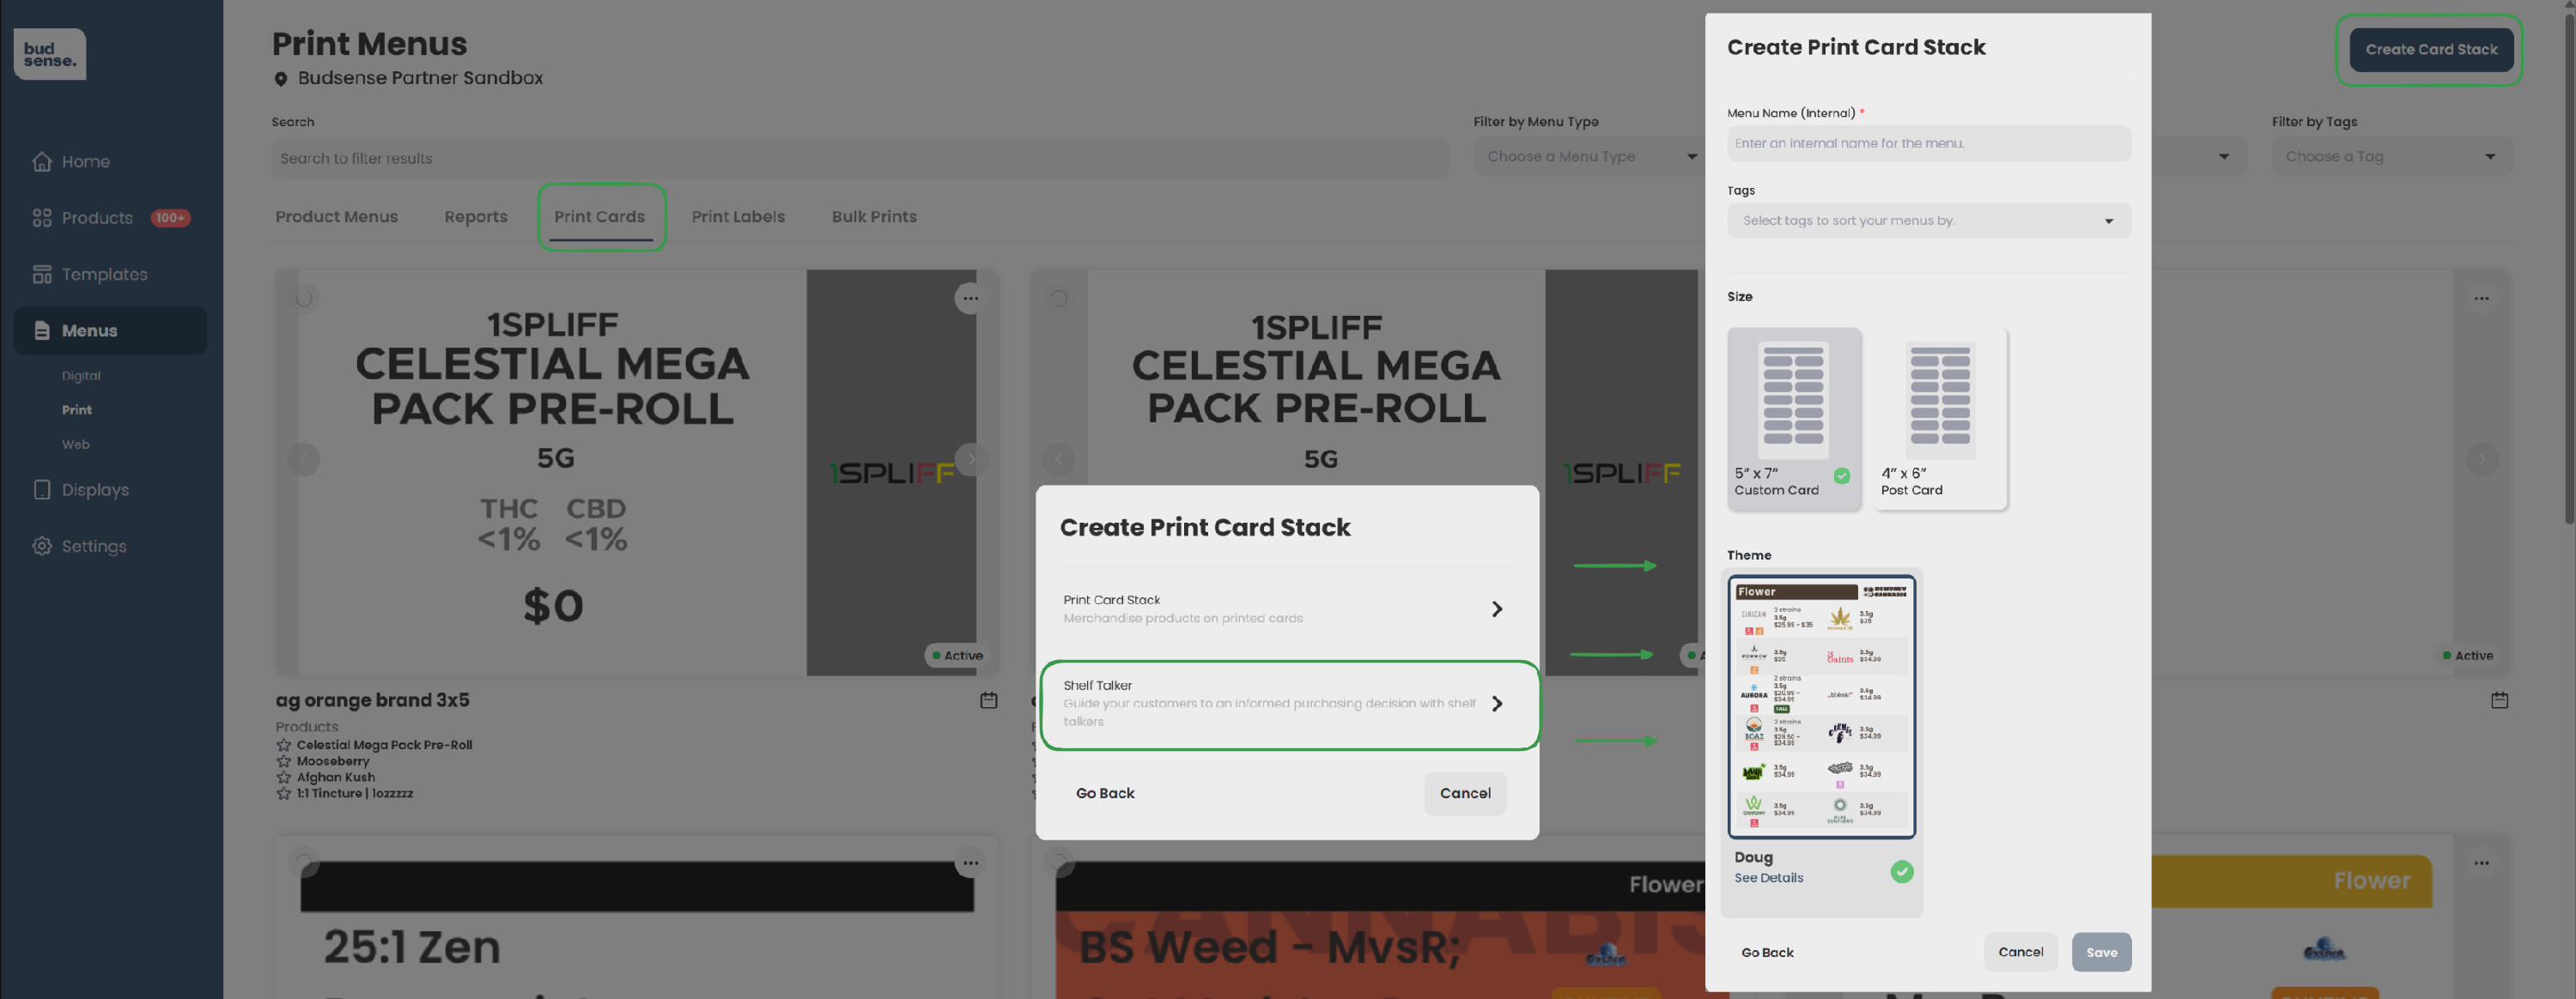Open Digital menus submenu item
This screenshot has width=2576, height=999.
(x=81, y=376)
